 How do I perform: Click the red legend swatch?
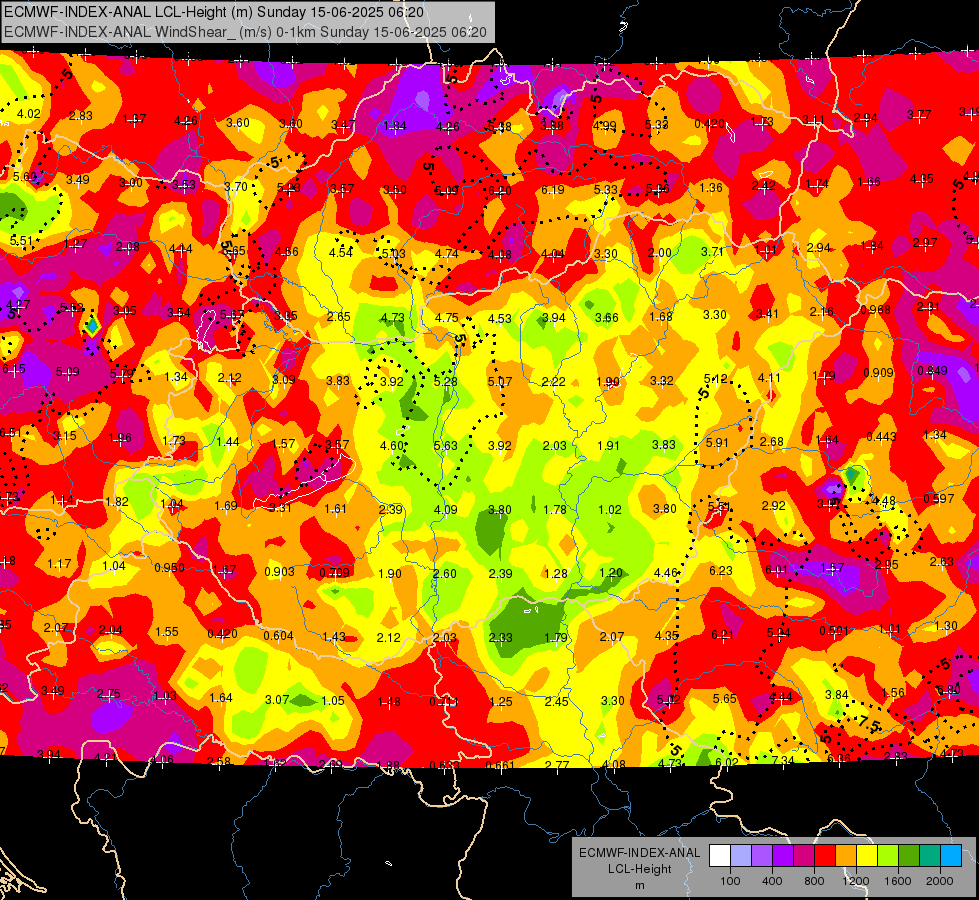(x=825, y=855)
